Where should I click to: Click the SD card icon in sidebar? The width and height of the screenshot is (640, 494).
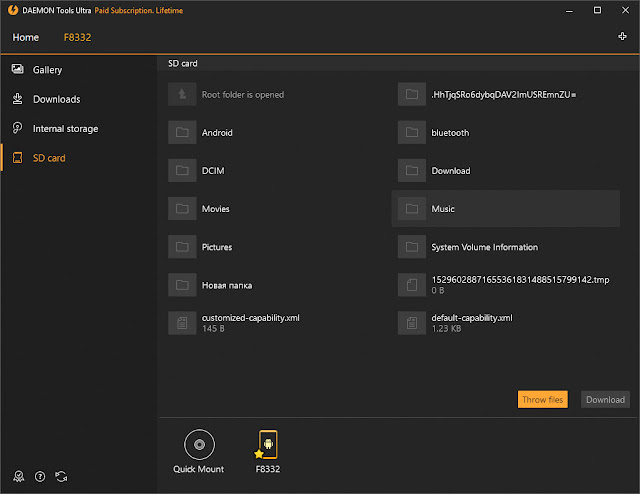pos(18,158)
